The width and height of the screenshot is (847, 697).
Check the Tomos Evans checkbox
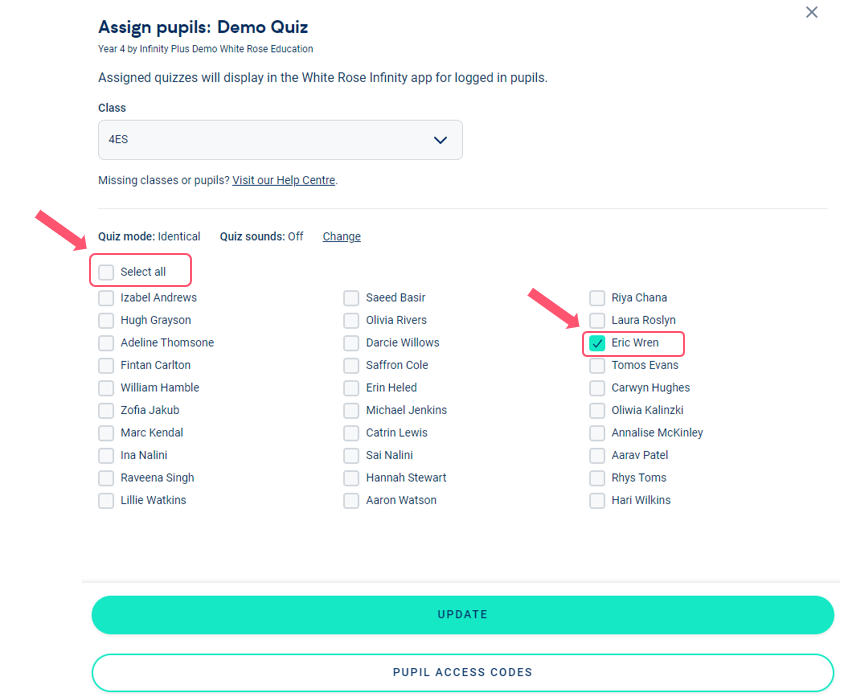click(x=597, y=365)
